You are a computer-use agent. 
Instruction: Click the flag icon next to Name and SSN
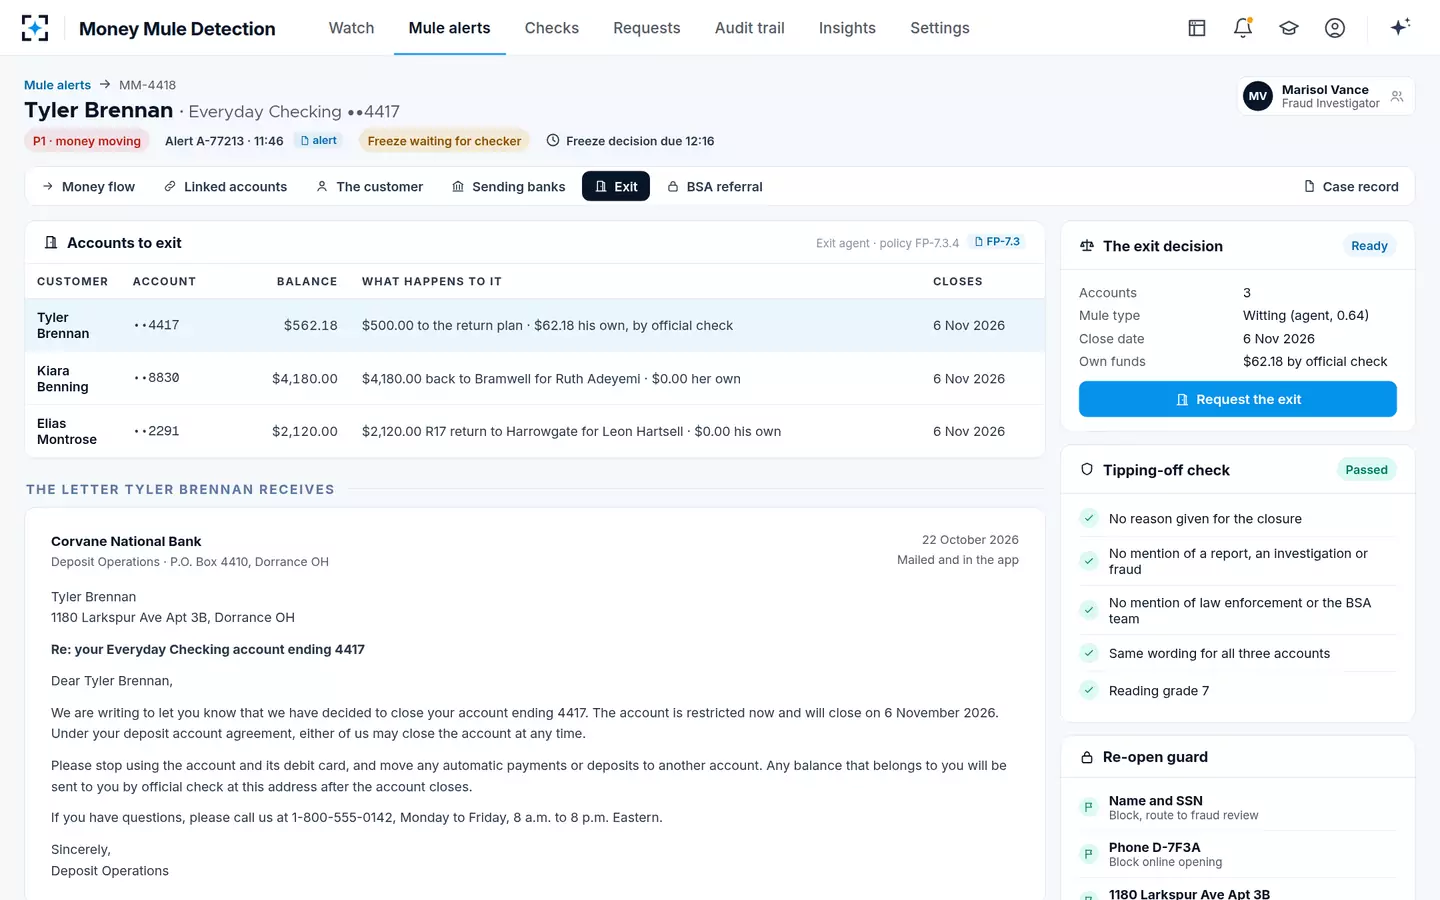(1089, 808)
